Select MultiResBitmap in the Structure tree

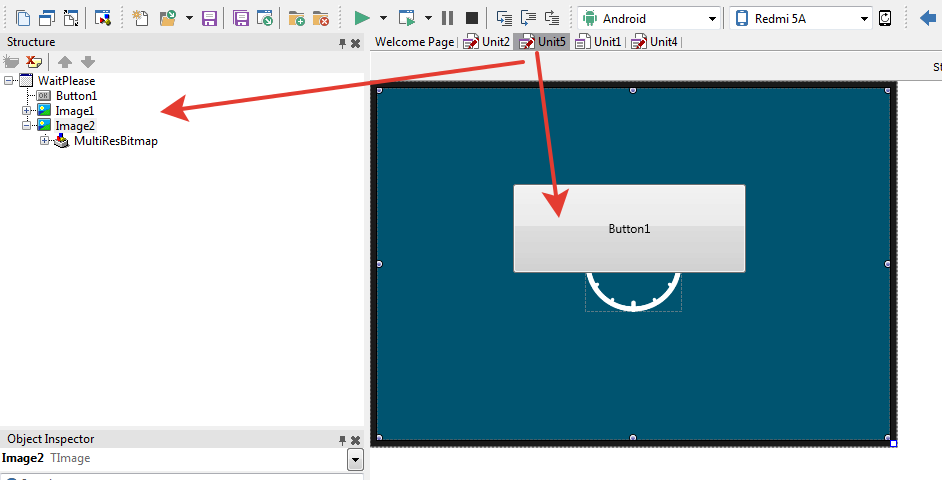[115, 141]
